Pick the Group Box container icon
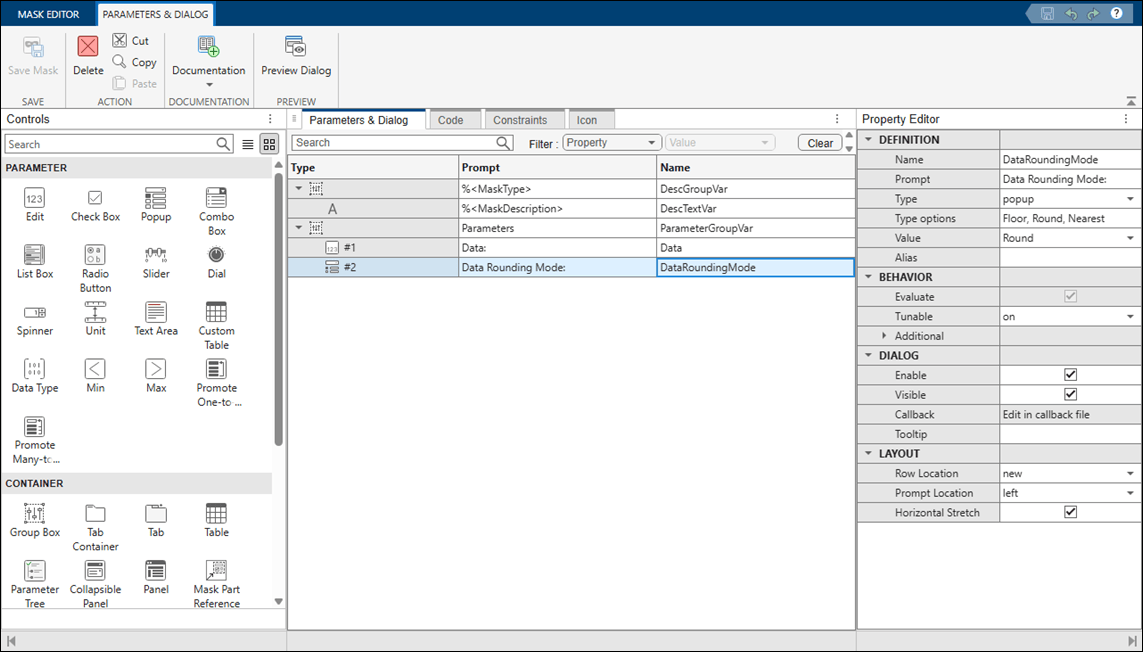 [x=34, y=513]
